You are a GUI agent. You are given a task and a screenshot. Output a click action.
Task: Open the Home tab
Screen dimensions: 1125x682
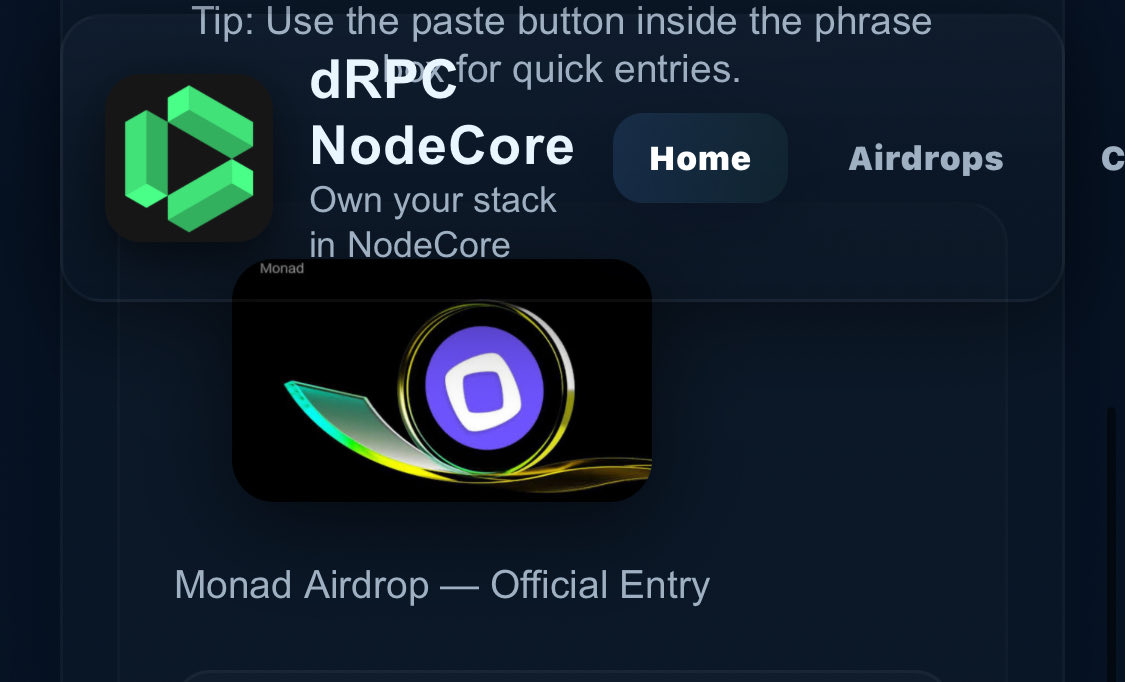pos(700,158)
